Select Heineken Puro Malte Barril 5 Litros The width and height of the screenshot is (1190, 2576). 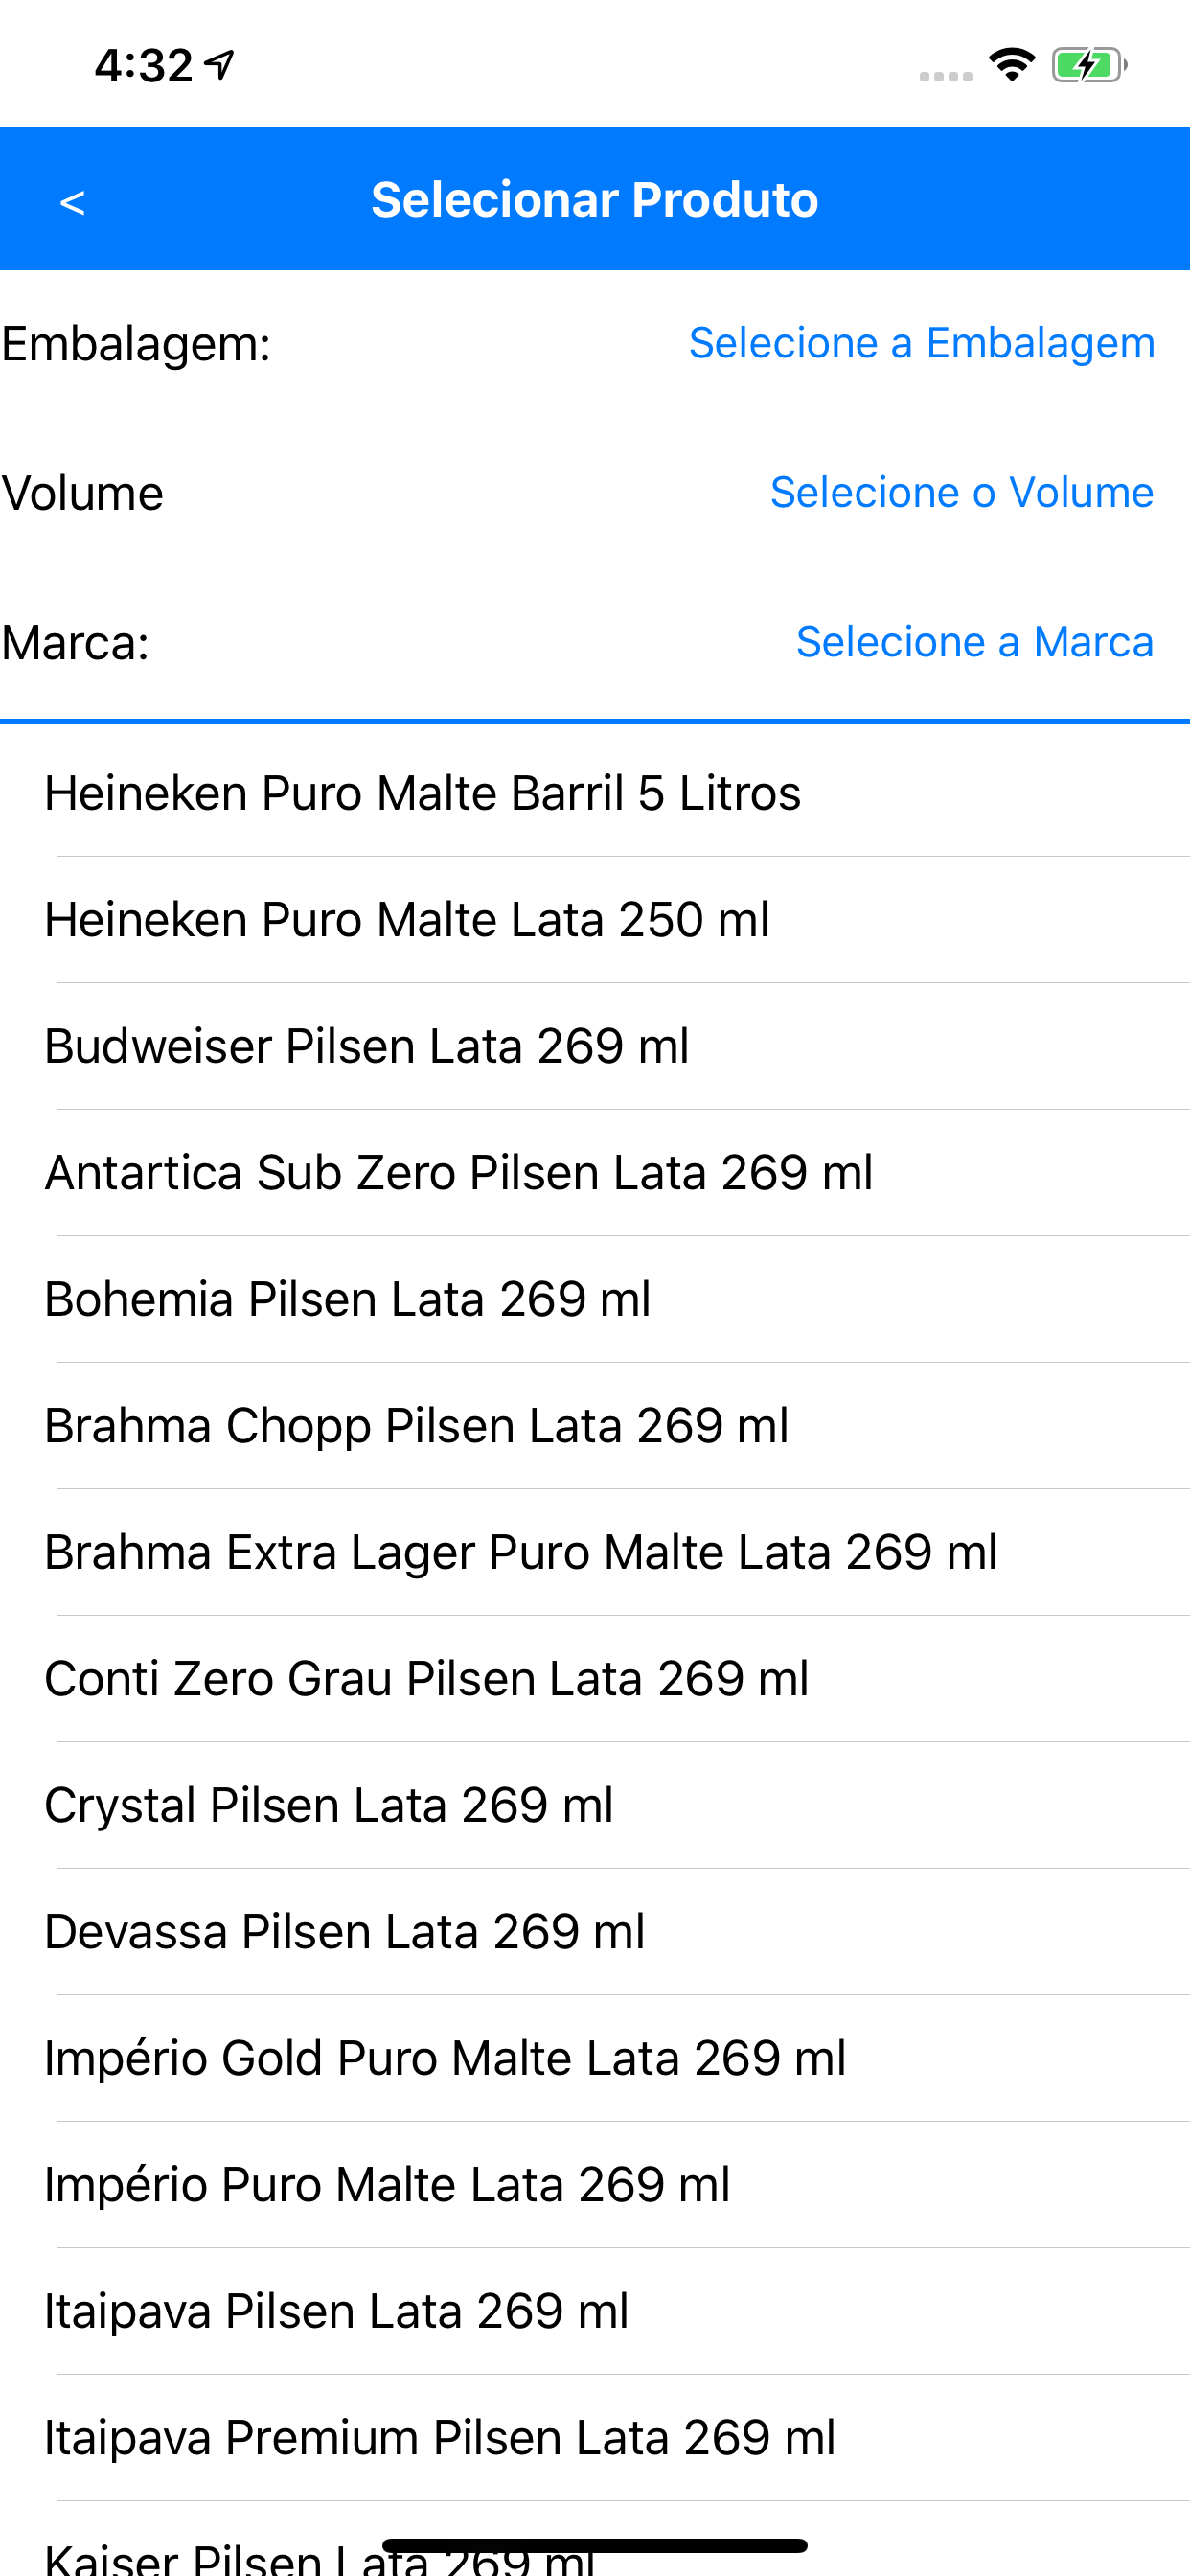pyautogui.click(x=595, y=793)
